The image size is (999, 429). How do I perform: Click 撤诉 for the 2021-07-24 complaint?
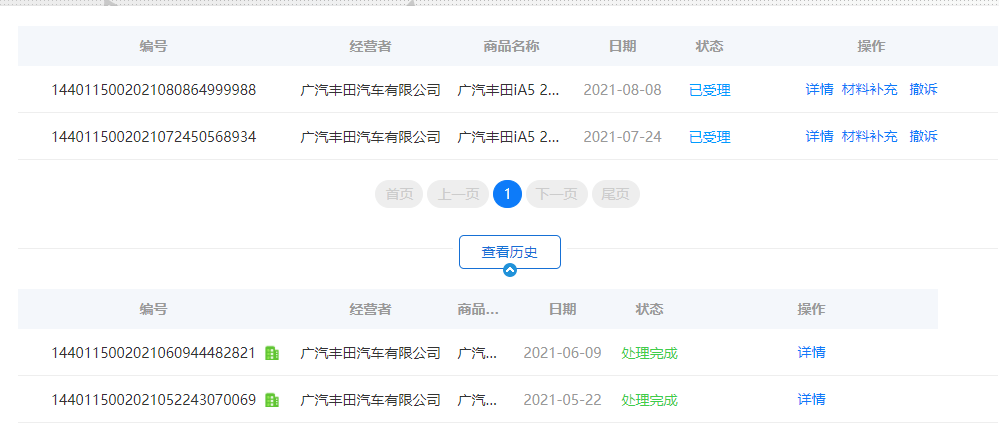[924, 136]
